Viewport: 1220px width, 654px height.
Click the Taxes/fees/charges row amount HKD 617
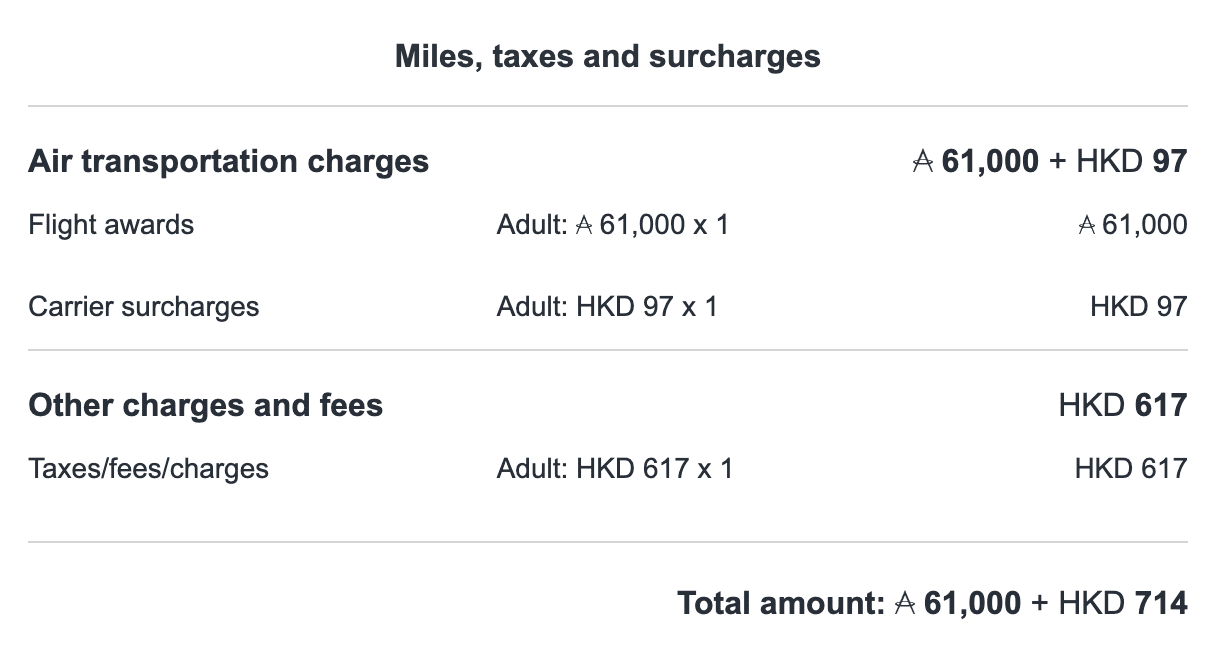pos(1131,468)
